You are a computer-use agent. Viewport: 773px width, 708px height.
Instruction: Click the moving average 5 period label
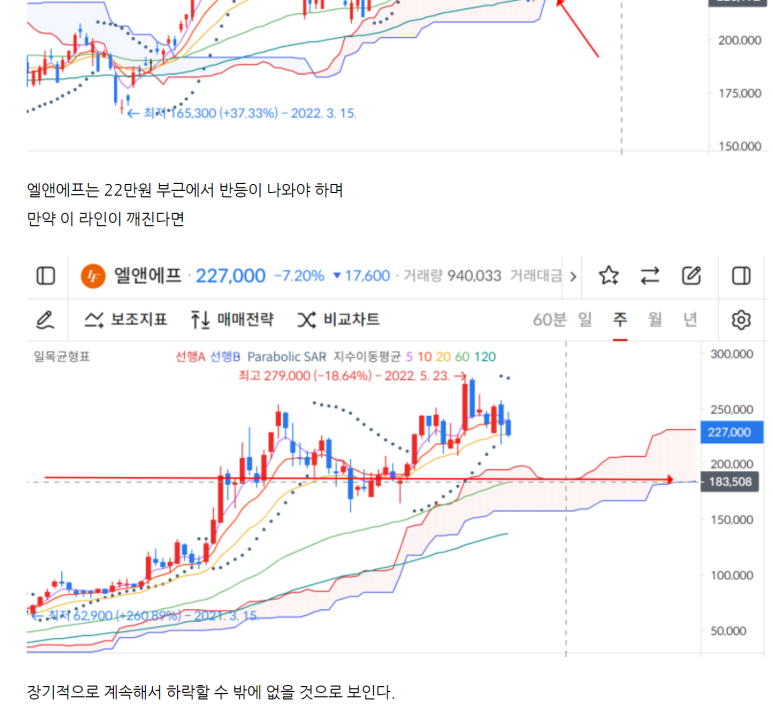click(x=409, y=356)
